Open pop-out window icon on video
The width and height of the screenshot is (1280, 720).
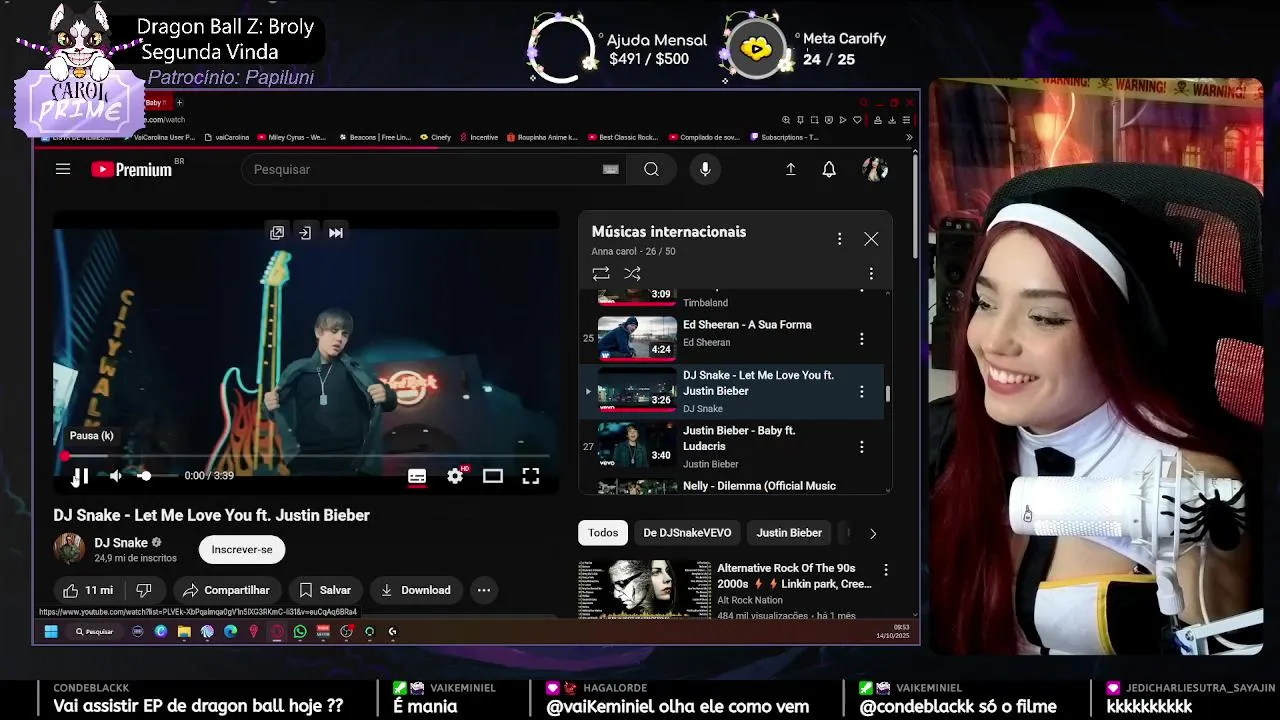277,232
